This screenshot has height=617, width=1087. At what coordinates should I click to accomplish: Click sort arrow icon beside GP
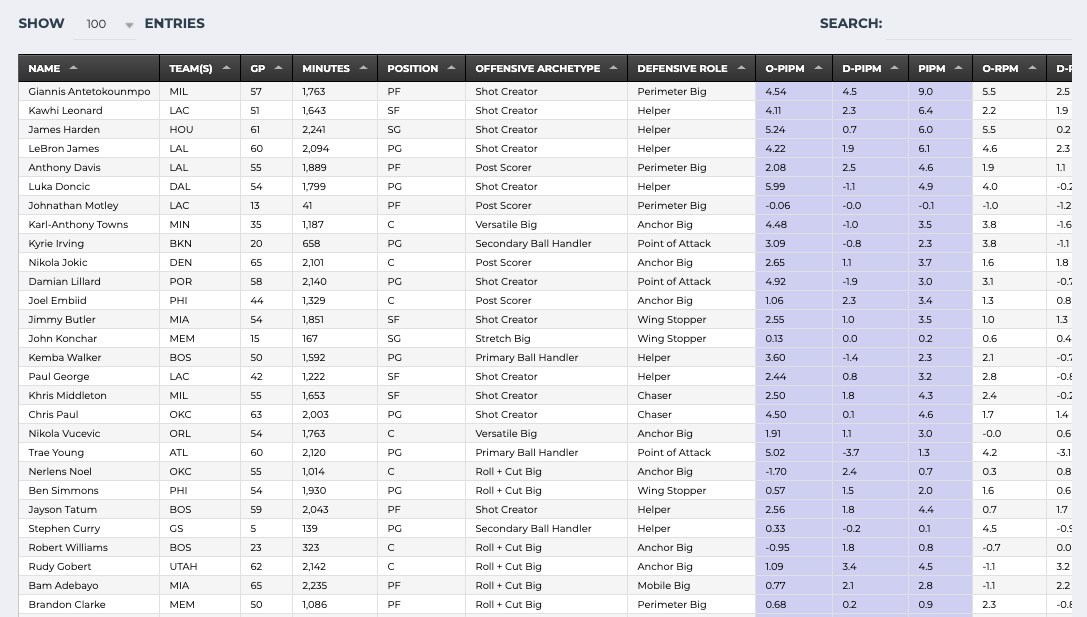point(279,67)
